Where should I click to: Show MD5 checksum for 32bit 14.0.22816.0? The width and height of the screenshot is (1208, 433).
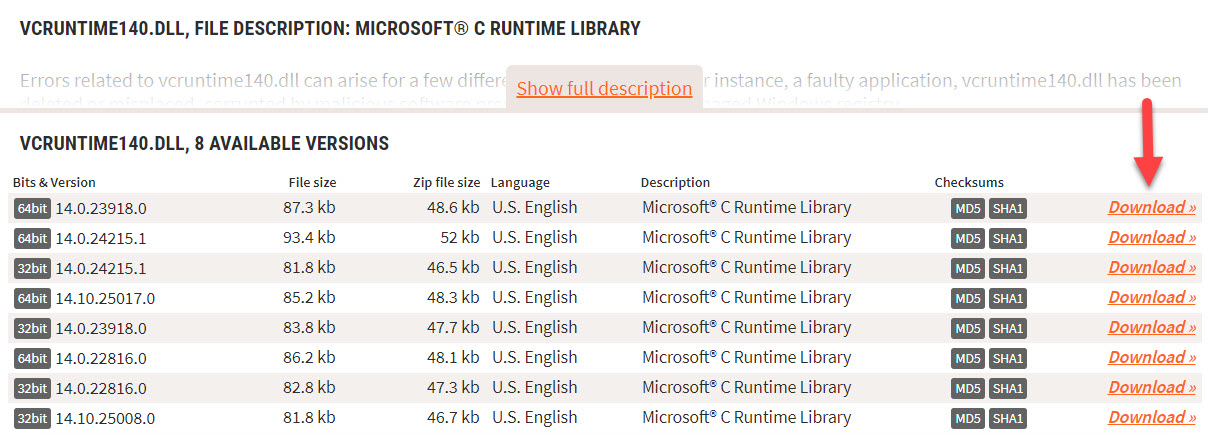(968, 389)
